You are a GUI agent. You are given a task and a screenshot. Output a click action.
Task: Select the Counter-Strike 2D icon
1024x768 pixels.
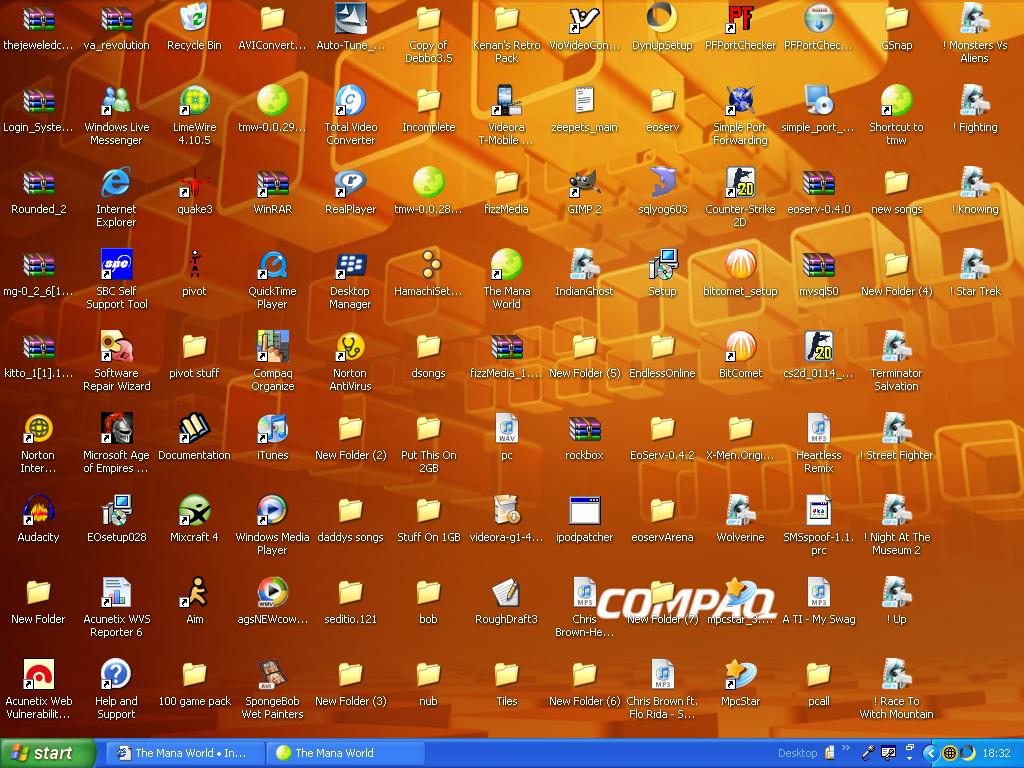pos(741,182)
